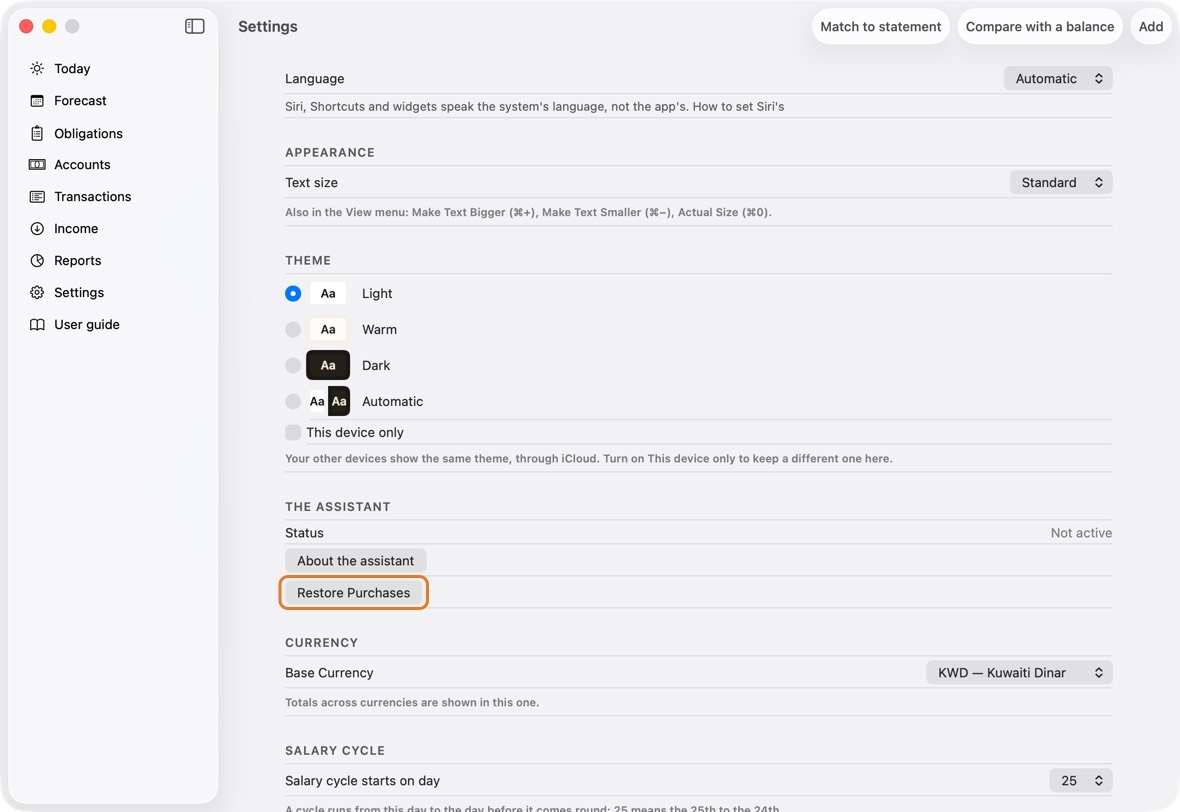Select the Warm theme radio button

pos(293,330)
